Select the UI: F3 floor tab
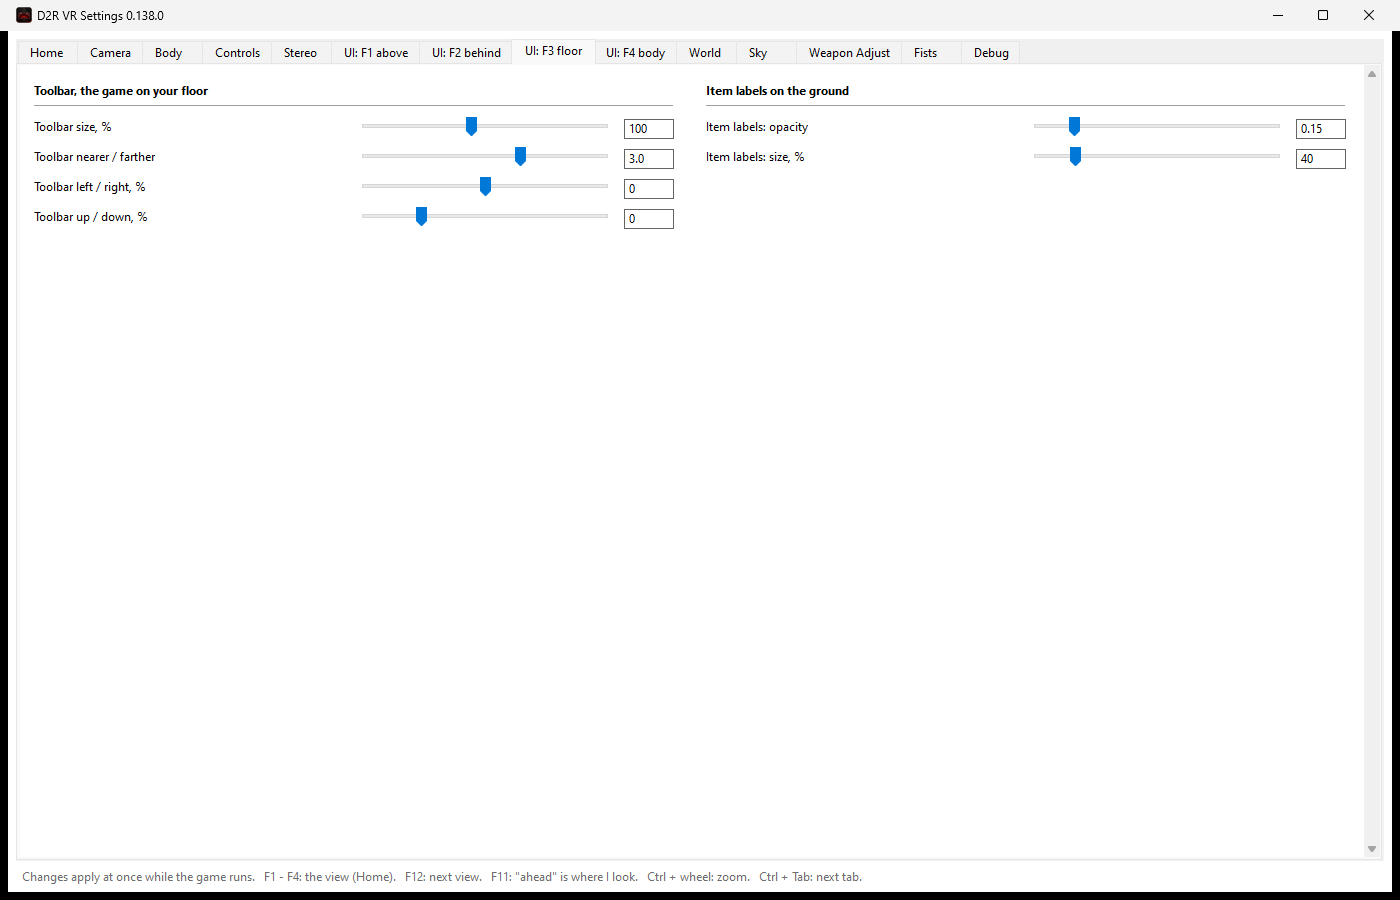1400x900 pixels. tap(554, 51)
